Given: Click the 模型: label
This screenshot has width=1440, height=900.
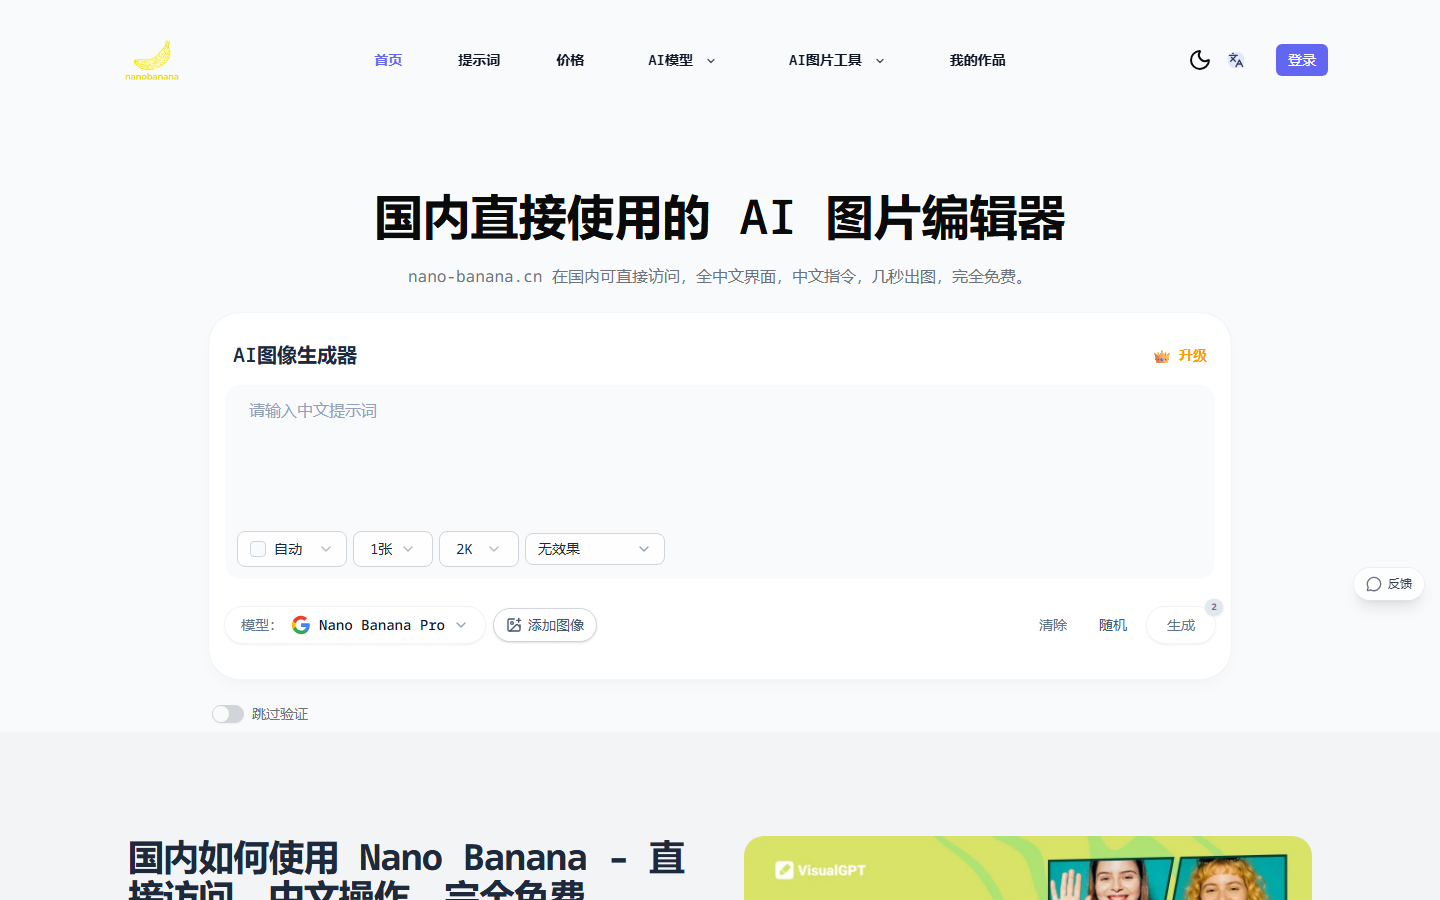Looking at the screenshot, I should coord(258,625).
